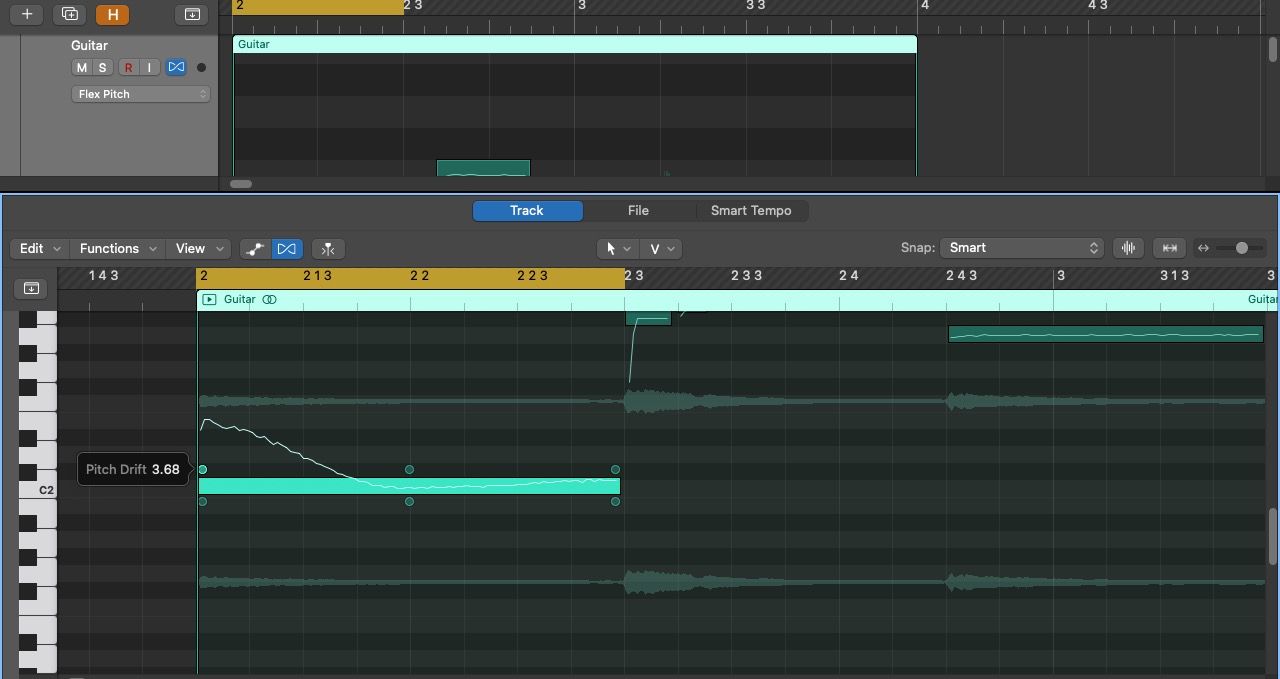The image size is (1280, 679).
Task: Open the pointer tool dropdown
Action: [x=617, y=248]
